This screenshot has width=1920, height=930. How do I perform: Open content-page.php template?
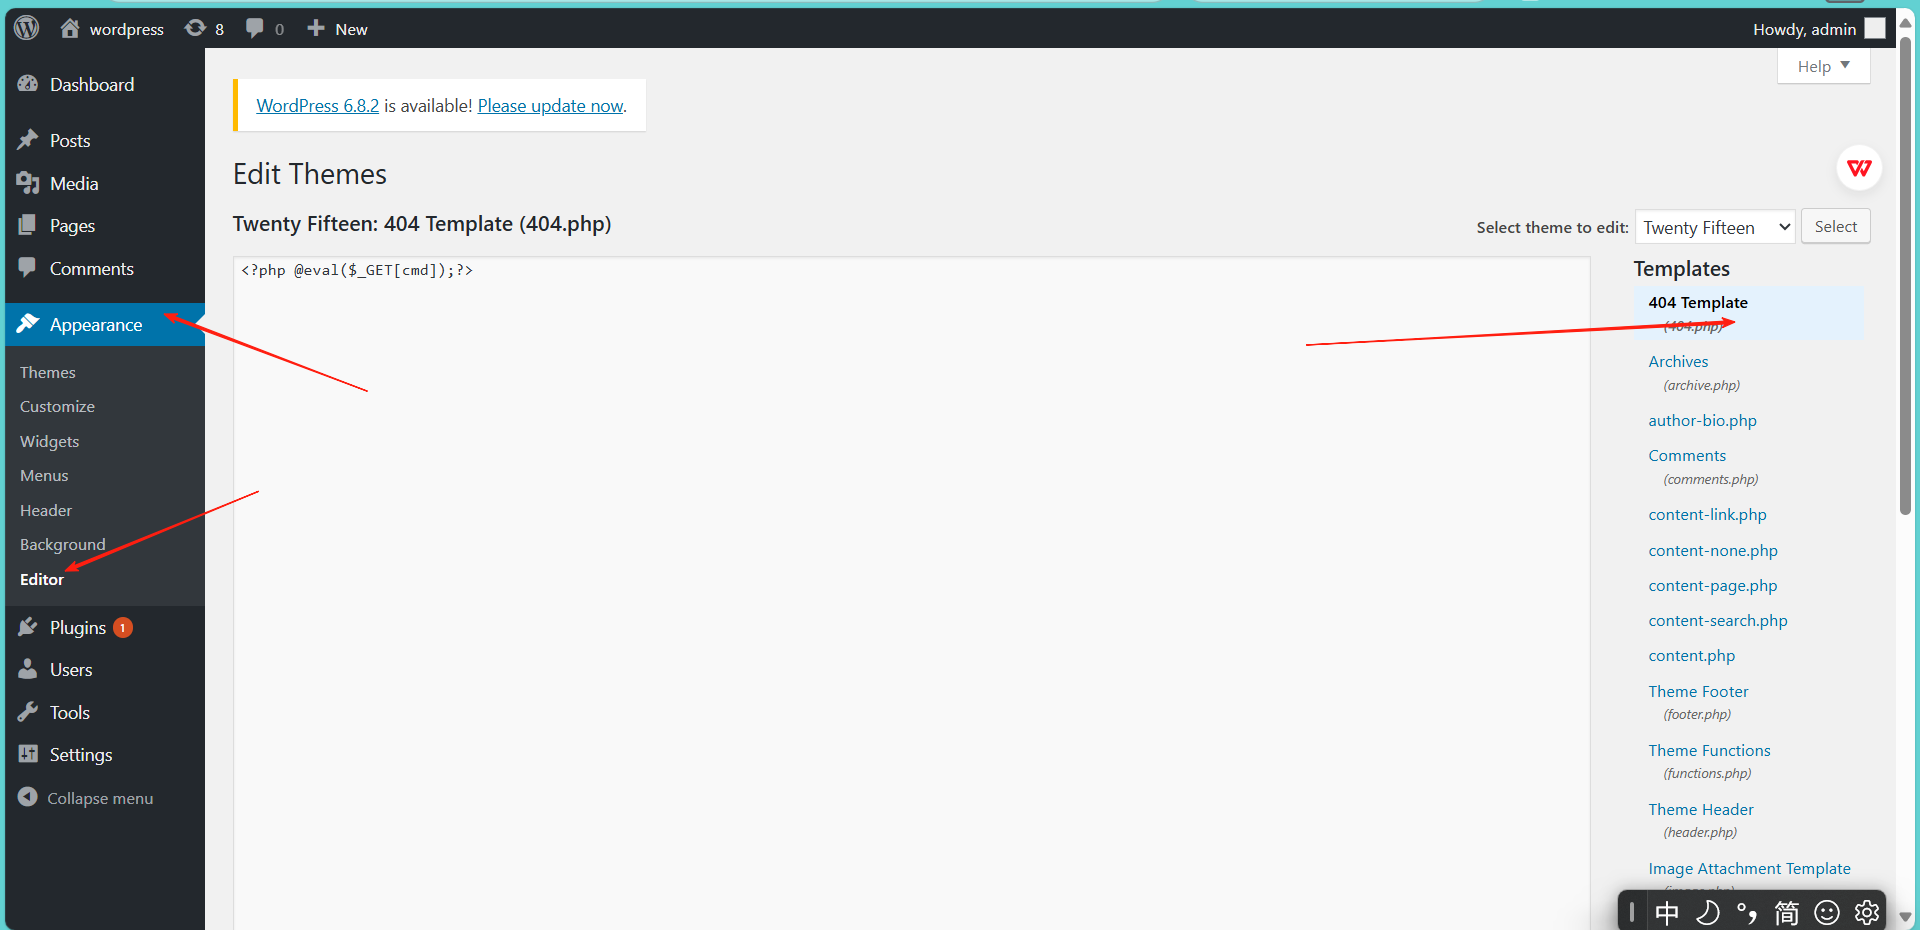pos(1713,585)
